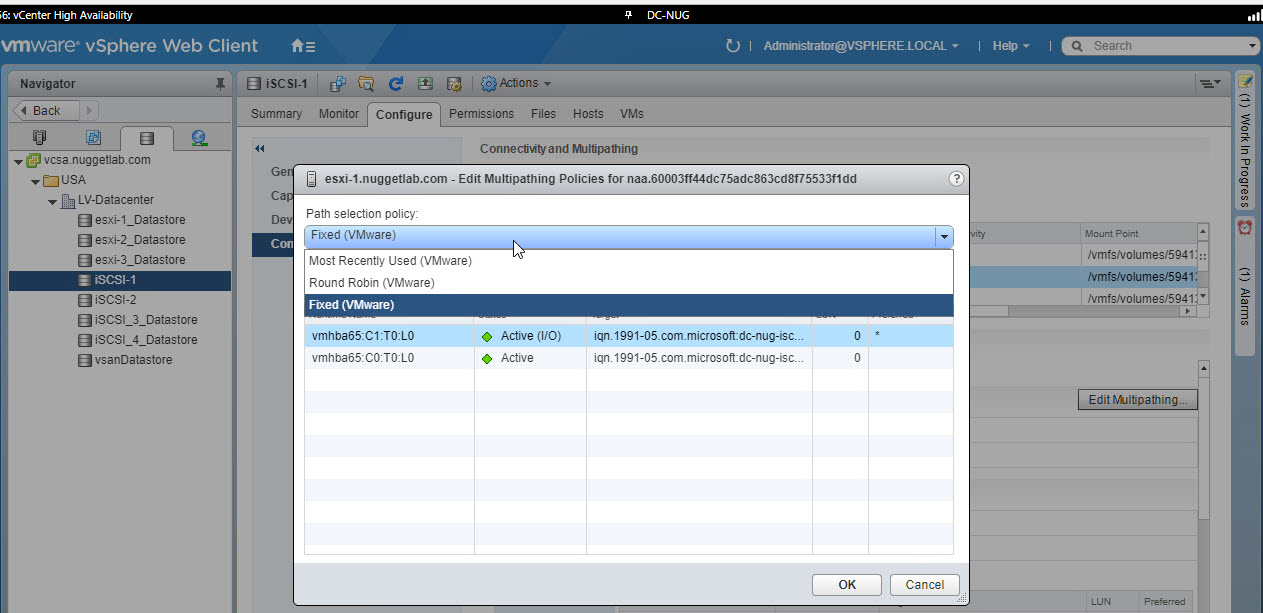Choose Most Recently Used (VMware) policy
The width and height of the screenshot is (1263, 613).
click(390, 261)
